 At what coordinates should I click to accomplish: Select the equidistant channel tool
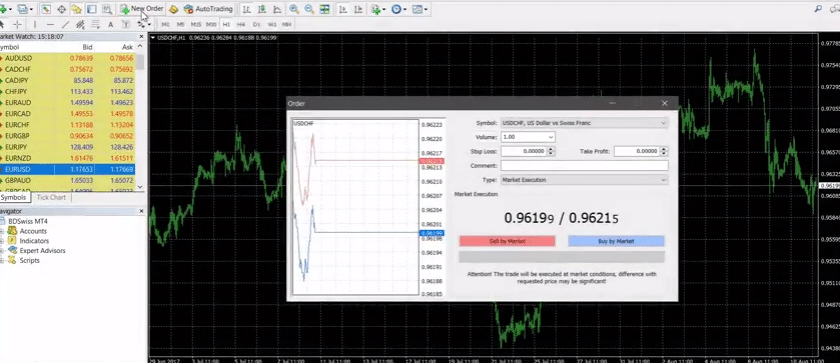pos(80,24)
